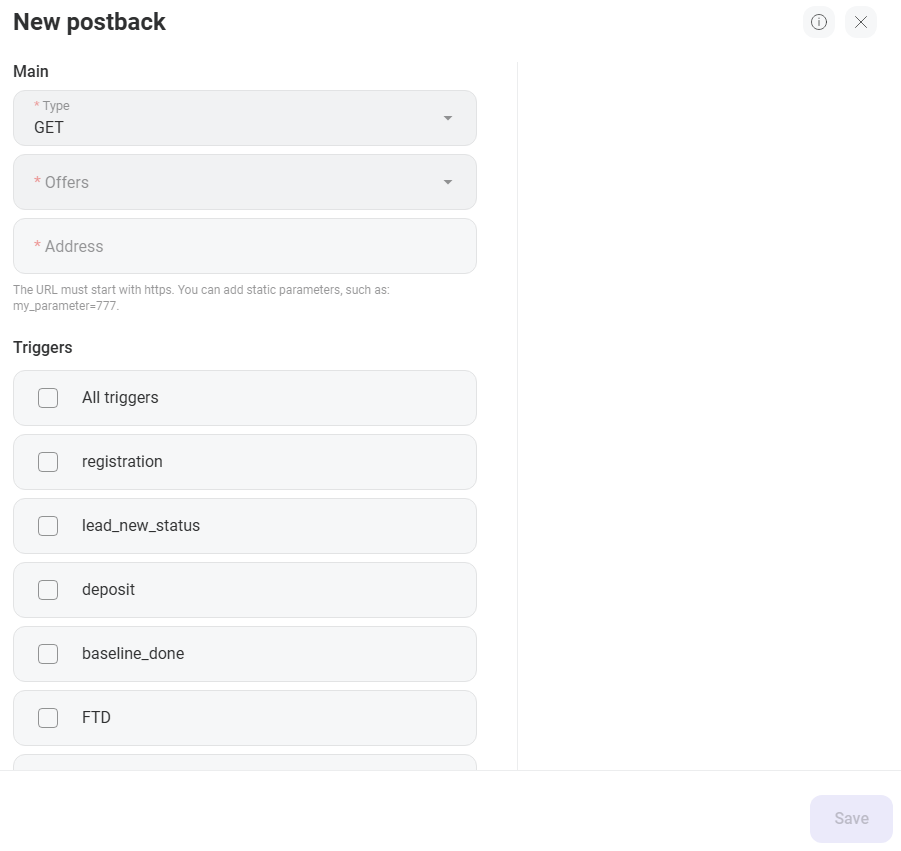Click the info icon beside the close button
This screenshot has height=851, width=901.
coord(819,22)
